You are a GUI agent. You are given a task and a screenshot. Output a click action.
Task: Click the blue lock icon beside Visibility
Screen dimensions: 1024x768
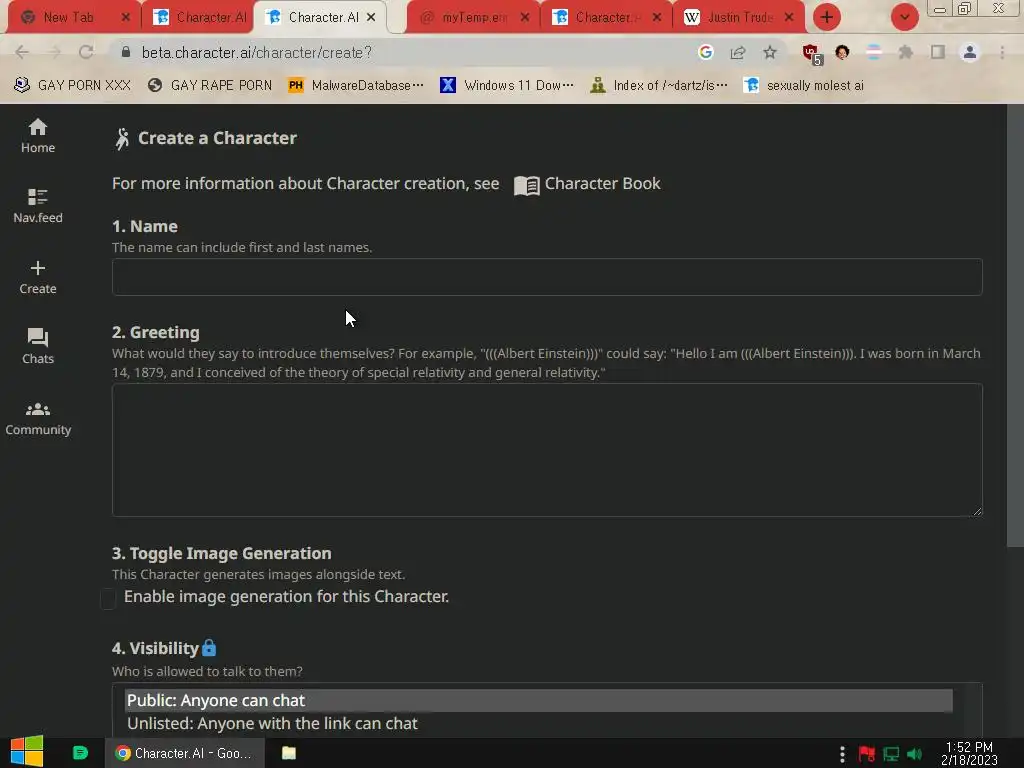click(x=209, y=648)
